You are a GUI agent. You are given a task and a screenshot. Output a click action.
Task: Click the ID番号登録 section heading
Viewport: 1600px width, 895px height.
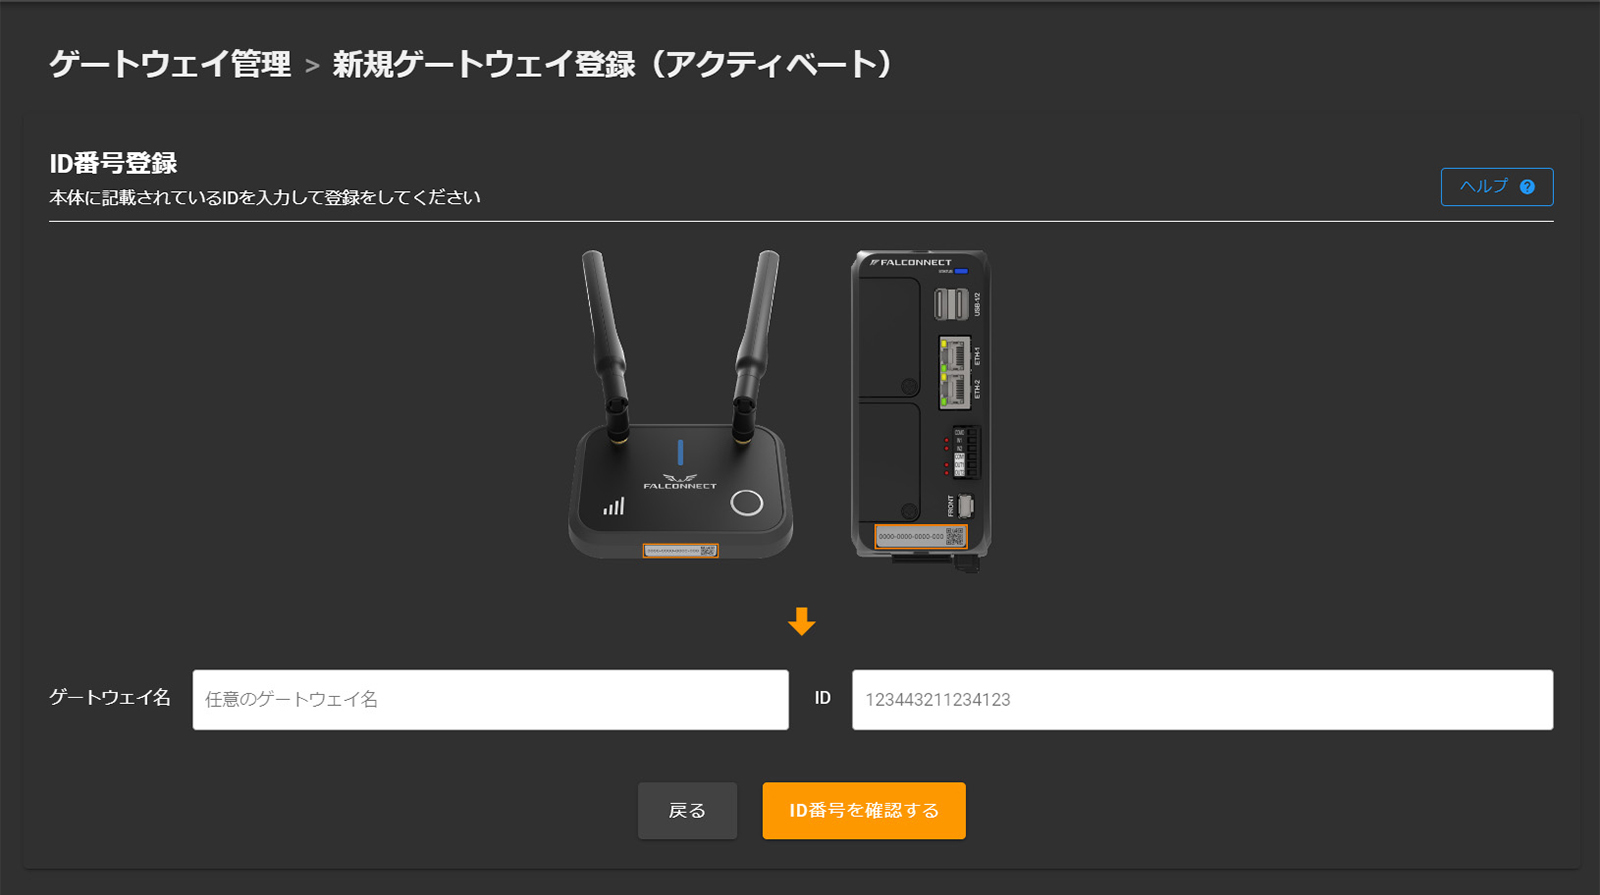pos(113,163)
